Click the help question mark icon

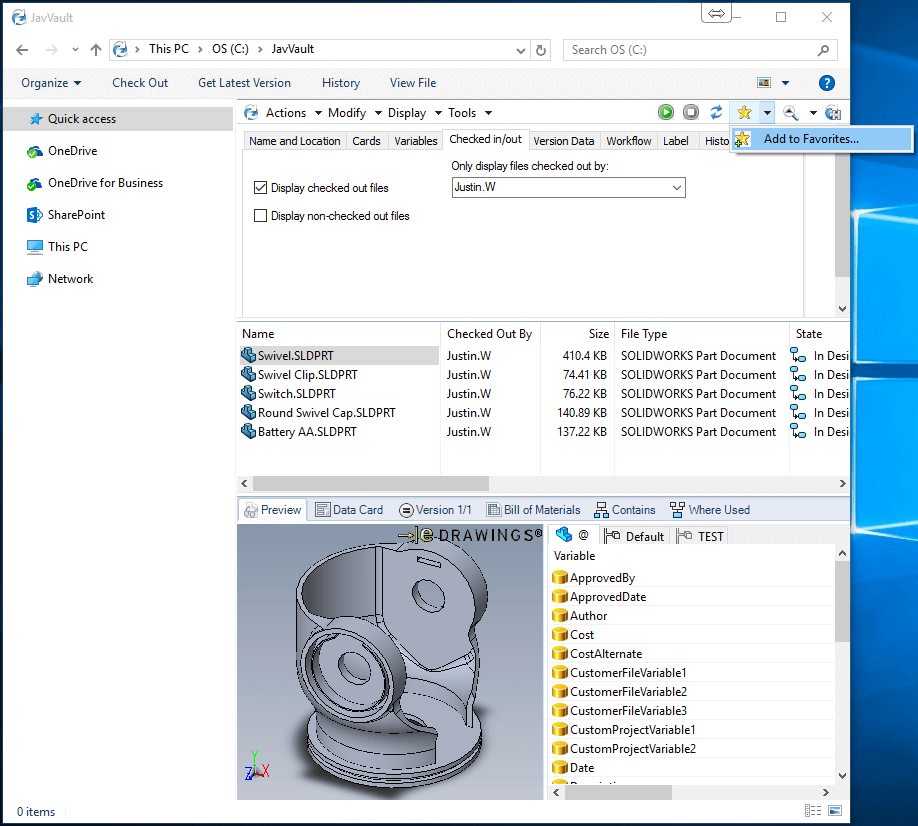click(826, 83)
